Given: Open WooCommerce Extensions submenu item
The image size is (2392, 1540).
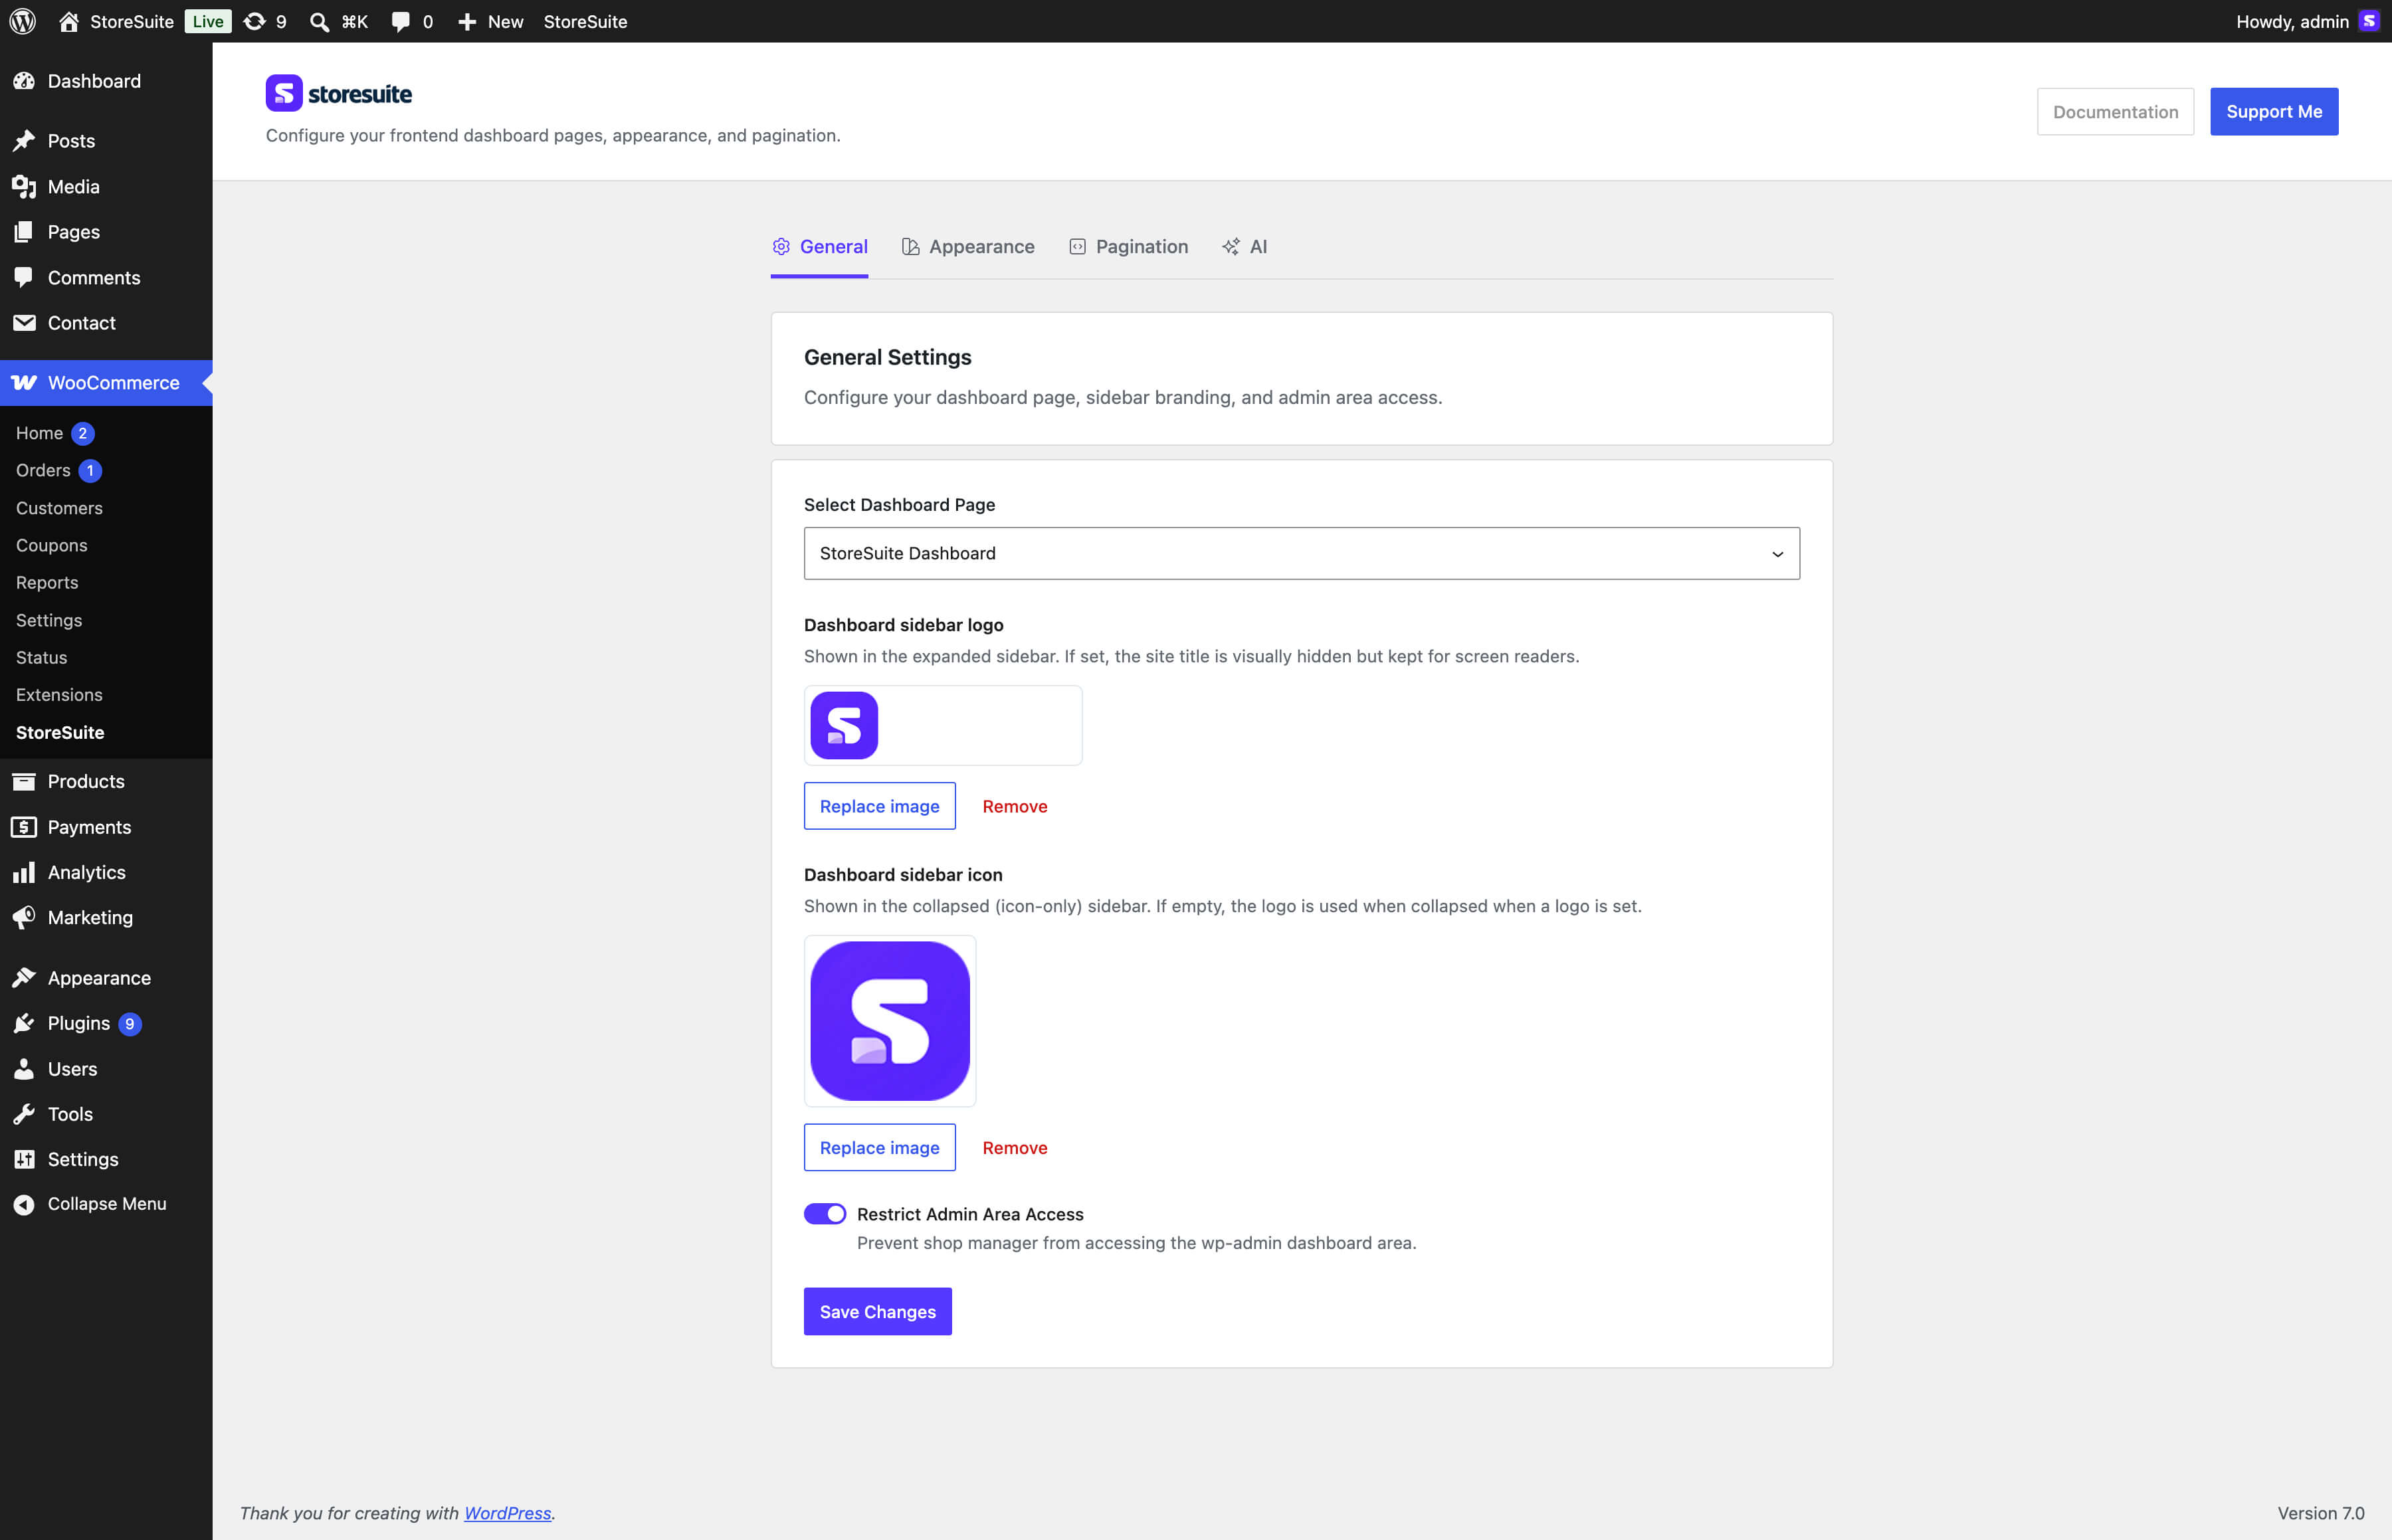Looking at the screenshot, I should [59, 694].
